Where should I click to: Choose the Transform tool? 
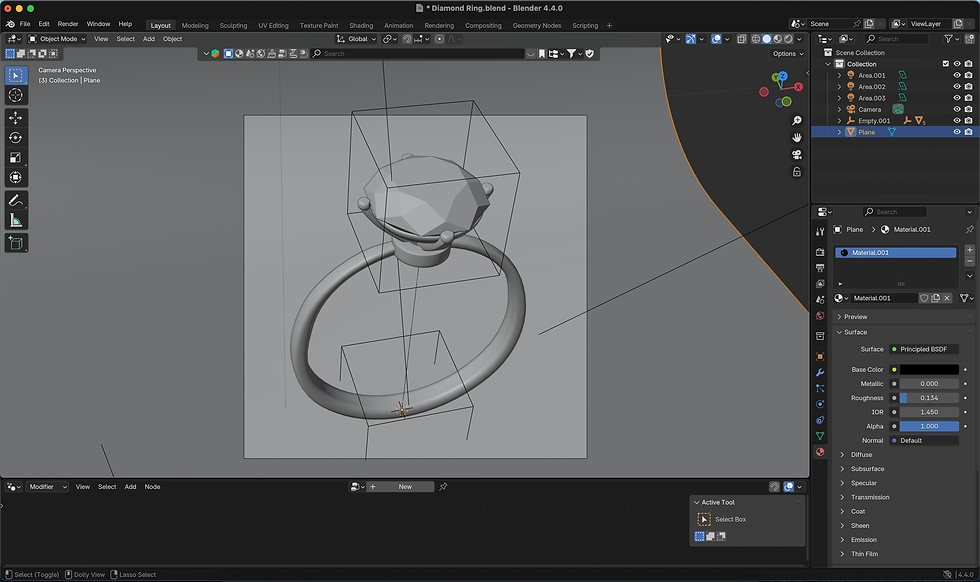point(16,178)
